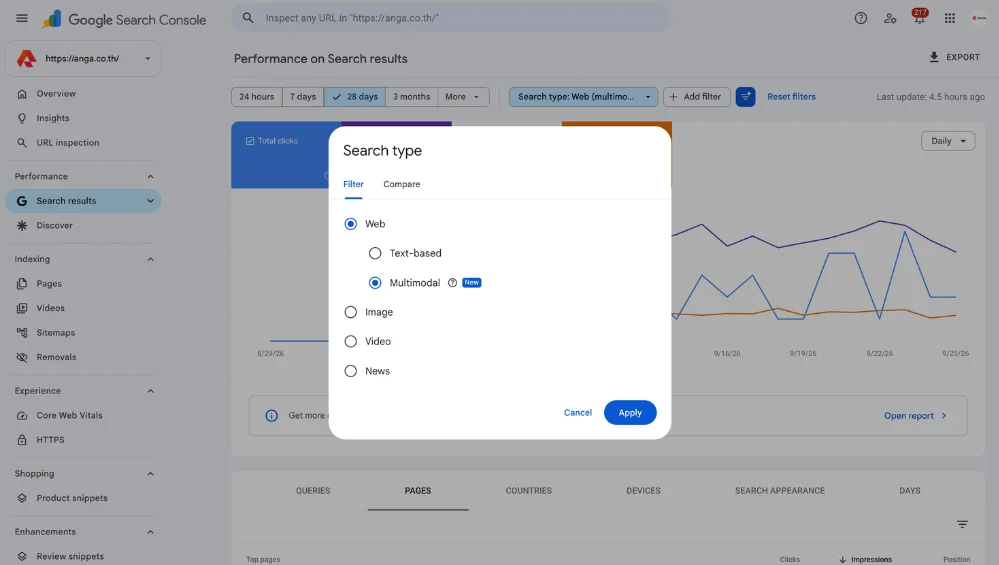The image size is (999, 565).
Task: Open the Help question mark icon
Action: (x=861, y=18)
